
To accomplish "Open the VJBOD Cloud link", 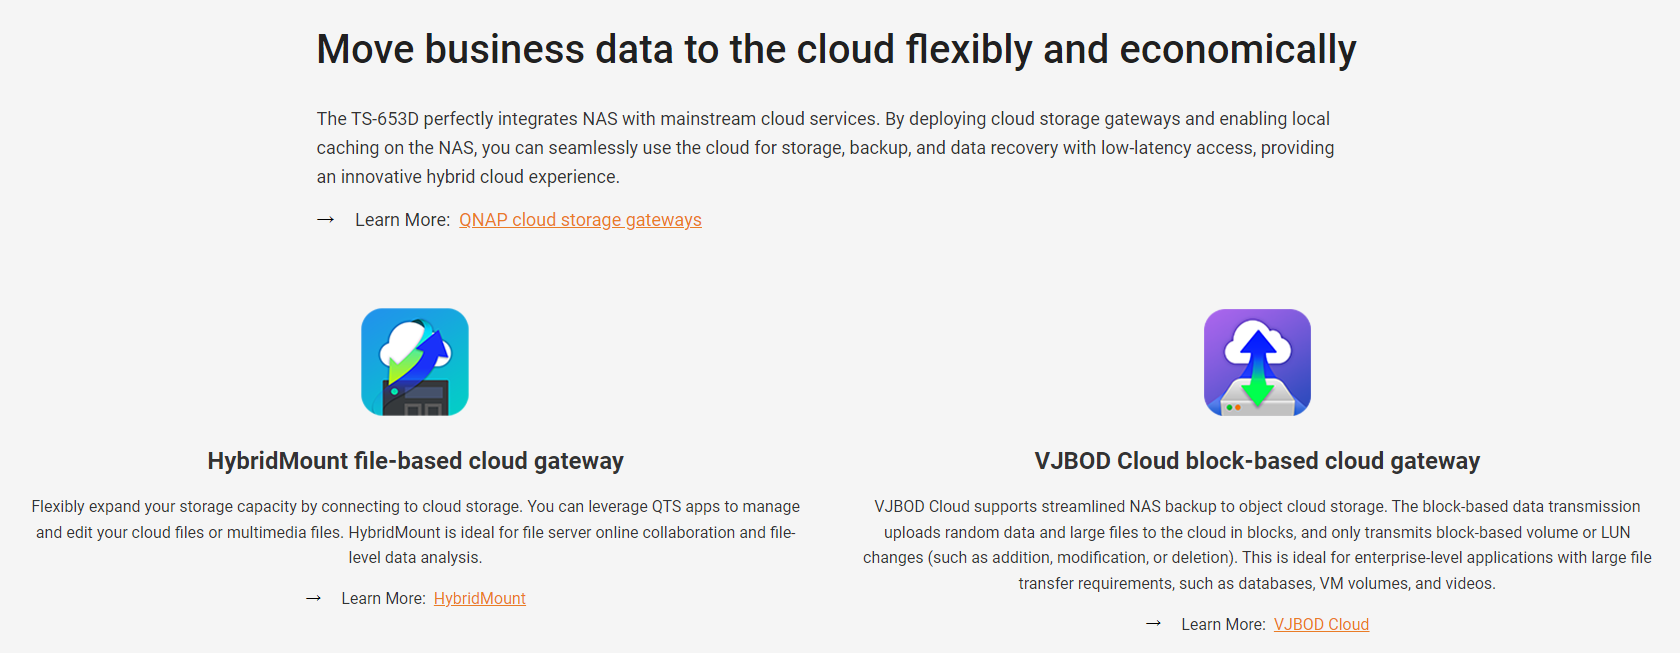I will pyautogui.click(x=1321, y=625).
